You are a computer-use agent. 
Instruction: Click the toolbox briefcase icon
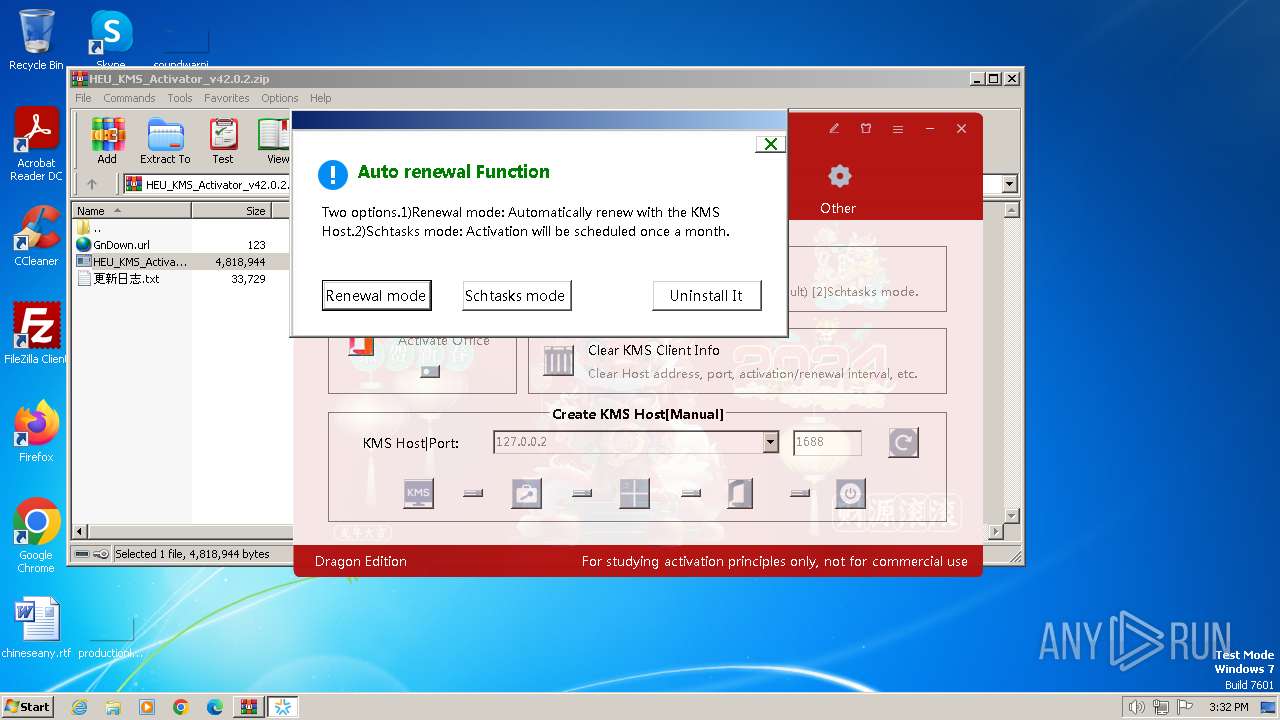coord(526,493)
